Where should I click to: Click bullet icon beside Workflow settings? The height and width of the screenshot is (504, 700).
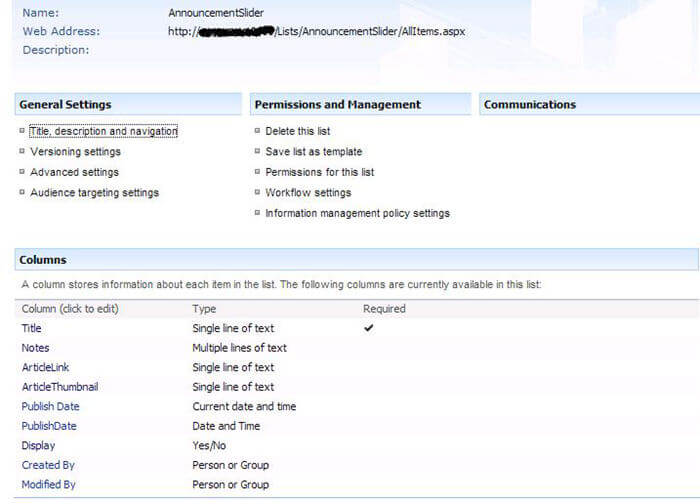pos(257,192)
